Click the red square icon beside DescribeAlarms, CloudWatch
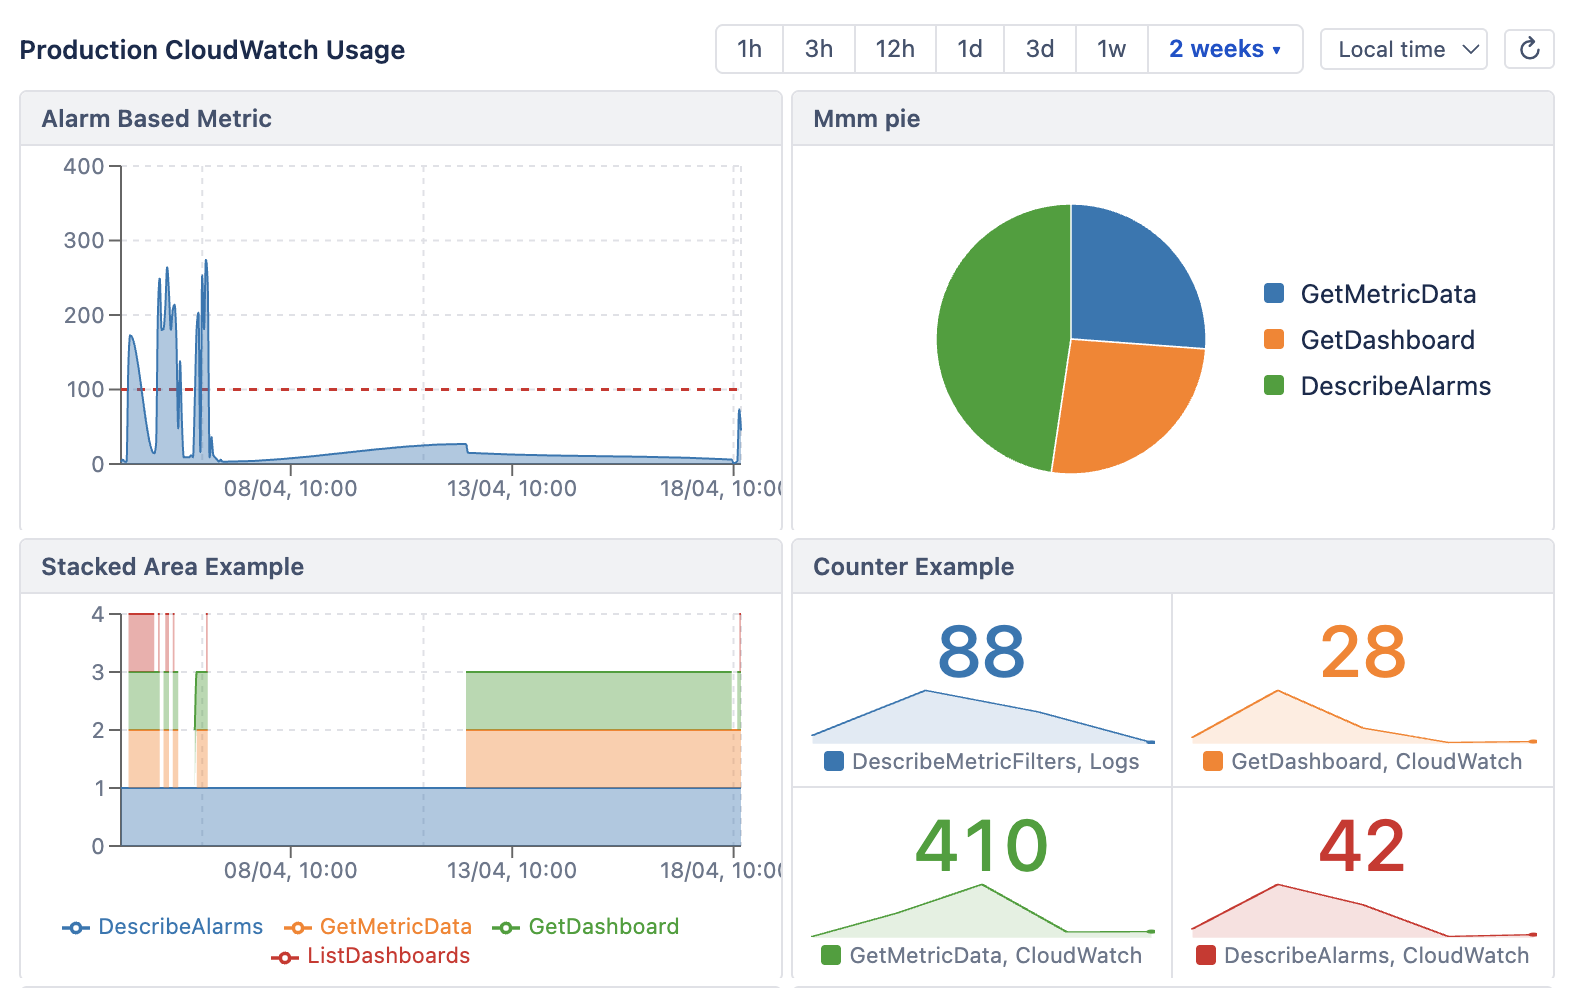The width and height of the screenshot is (1576, 988). pyautogui.click(x=1206, y=955)
